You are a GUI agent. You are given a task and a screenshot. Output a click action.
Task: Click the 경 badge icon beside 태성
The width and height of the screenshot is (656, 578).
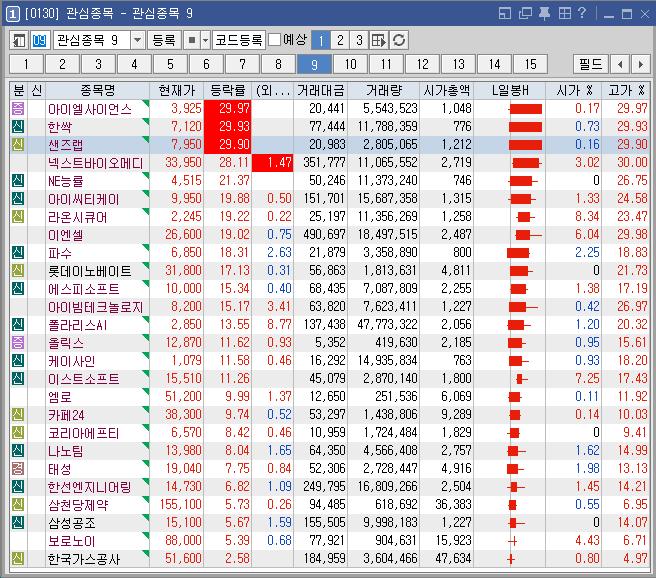pyautogui.click(x=18, y=468)
